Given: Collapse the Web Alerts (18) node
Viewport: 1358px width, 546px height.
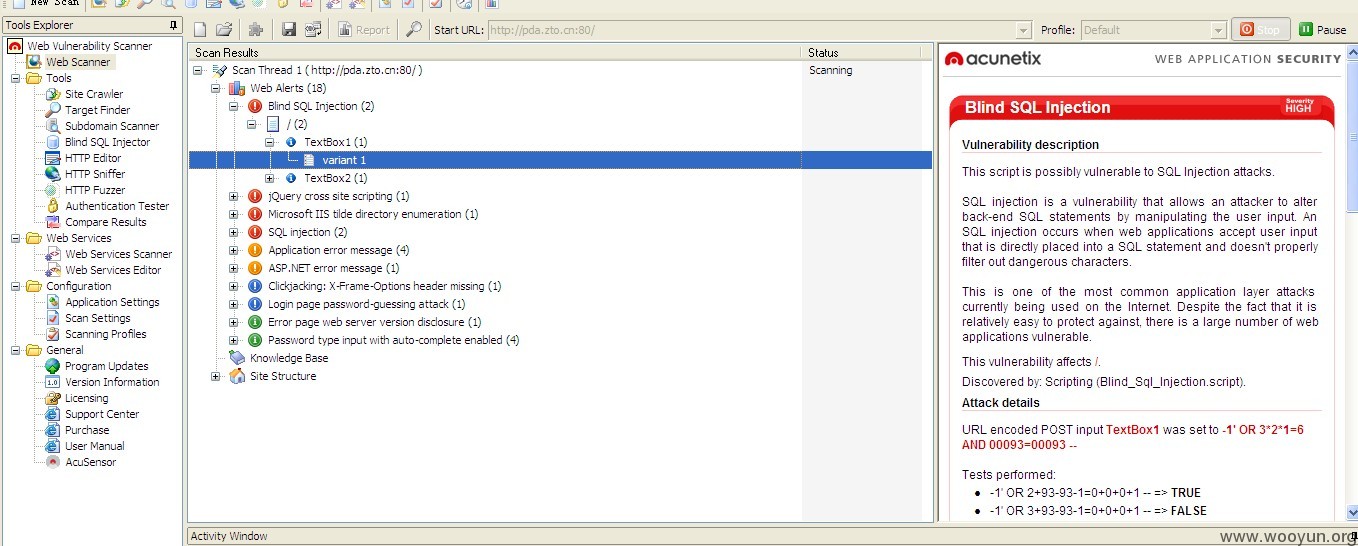Looking at the screenshot, I should [x=216, y=88].
